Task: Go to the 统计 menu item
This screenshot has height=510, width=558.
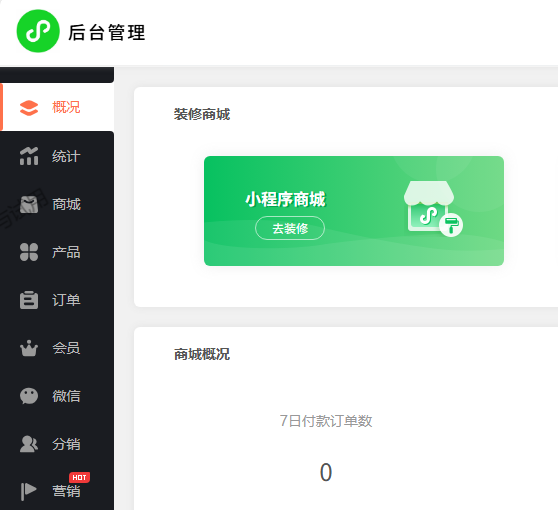Action: 57,156
